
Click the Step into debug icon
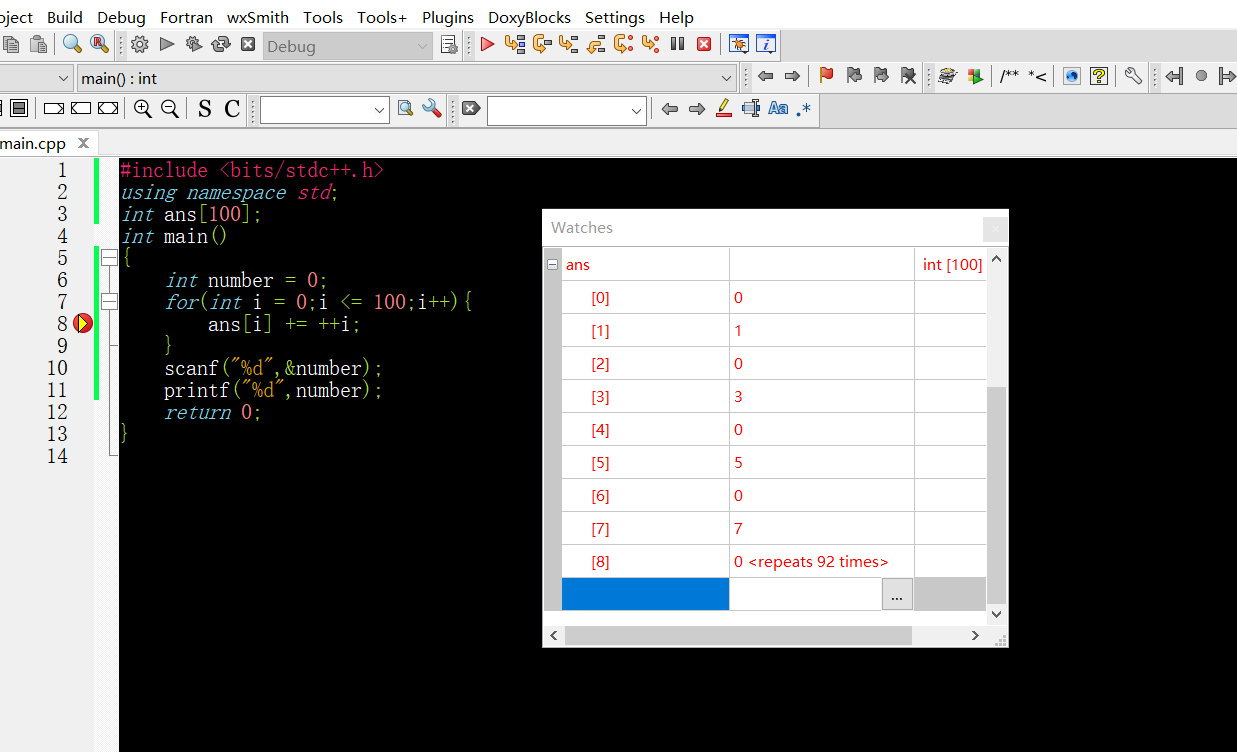point(569,44)
